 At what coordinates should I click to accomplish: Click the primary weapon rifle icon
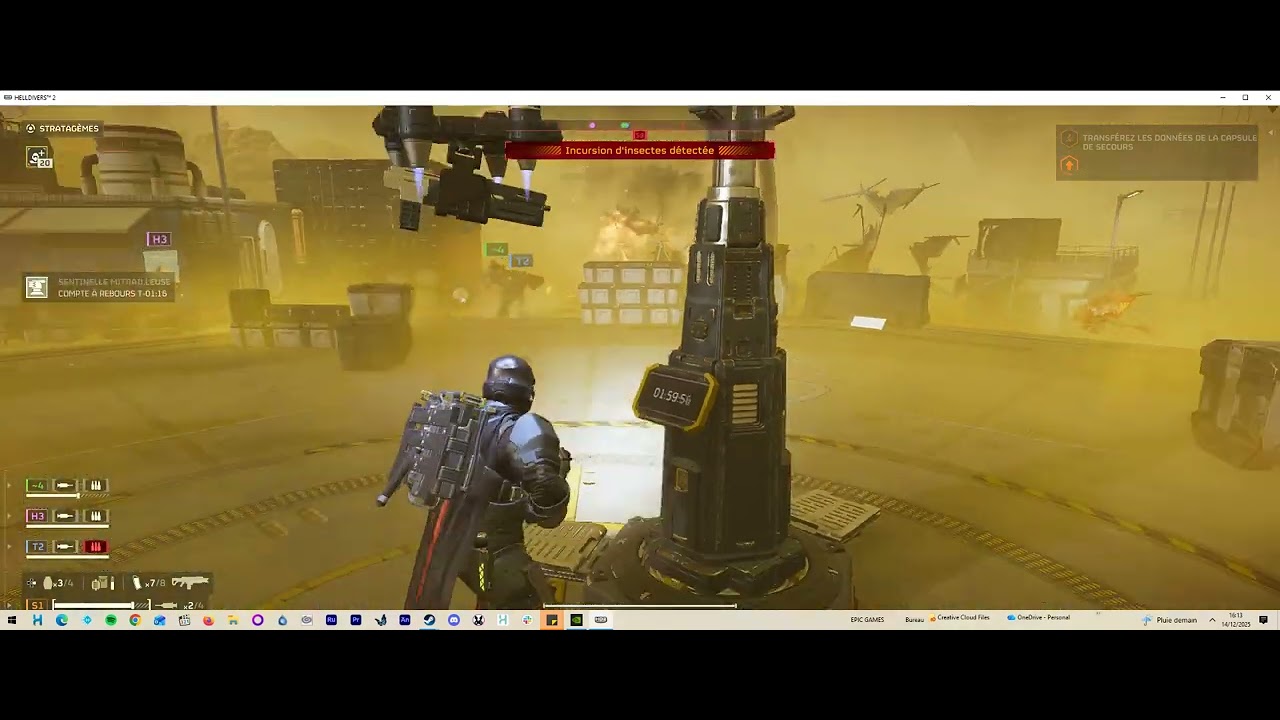click(x=190, y=582)
